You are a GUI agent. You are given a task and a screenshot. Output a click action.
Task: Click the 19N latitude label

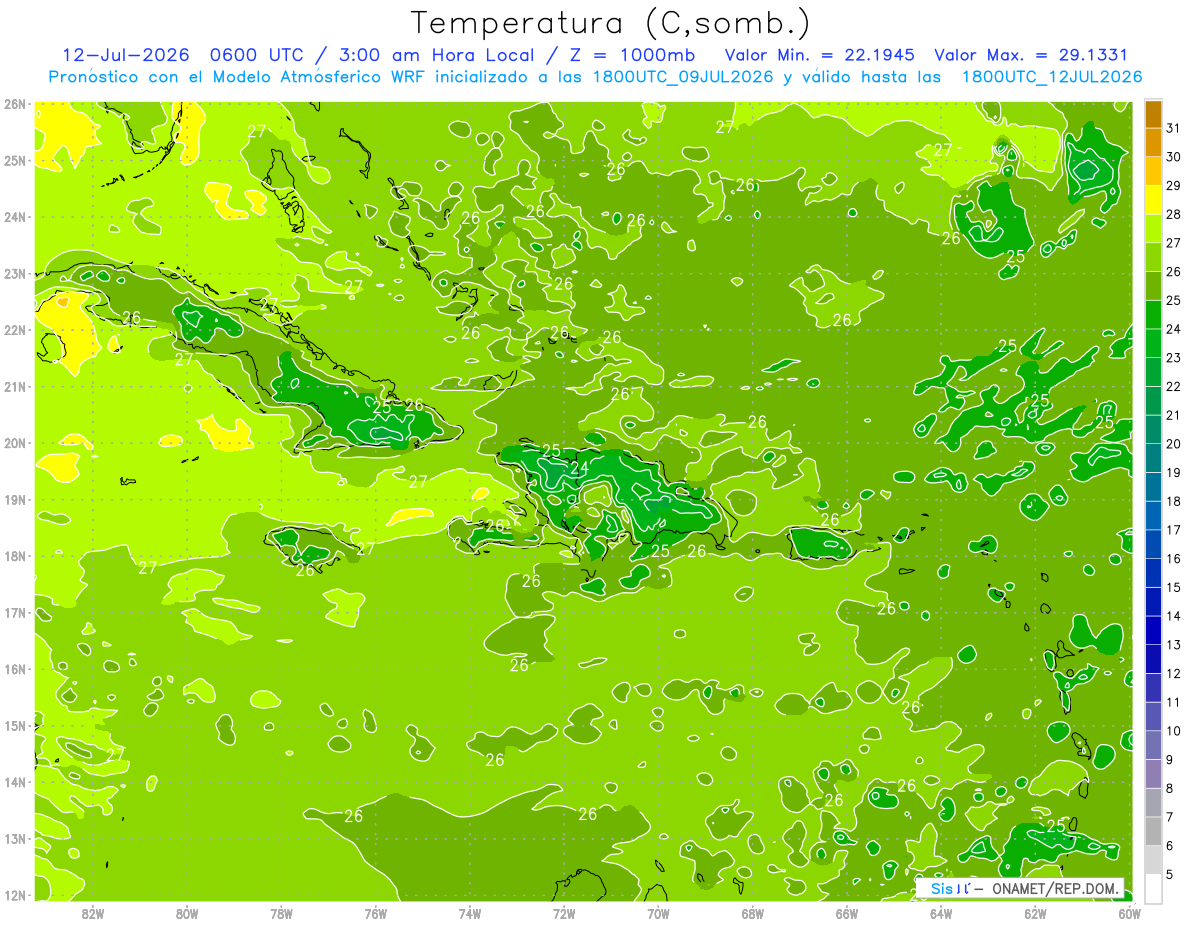point(14,500)
